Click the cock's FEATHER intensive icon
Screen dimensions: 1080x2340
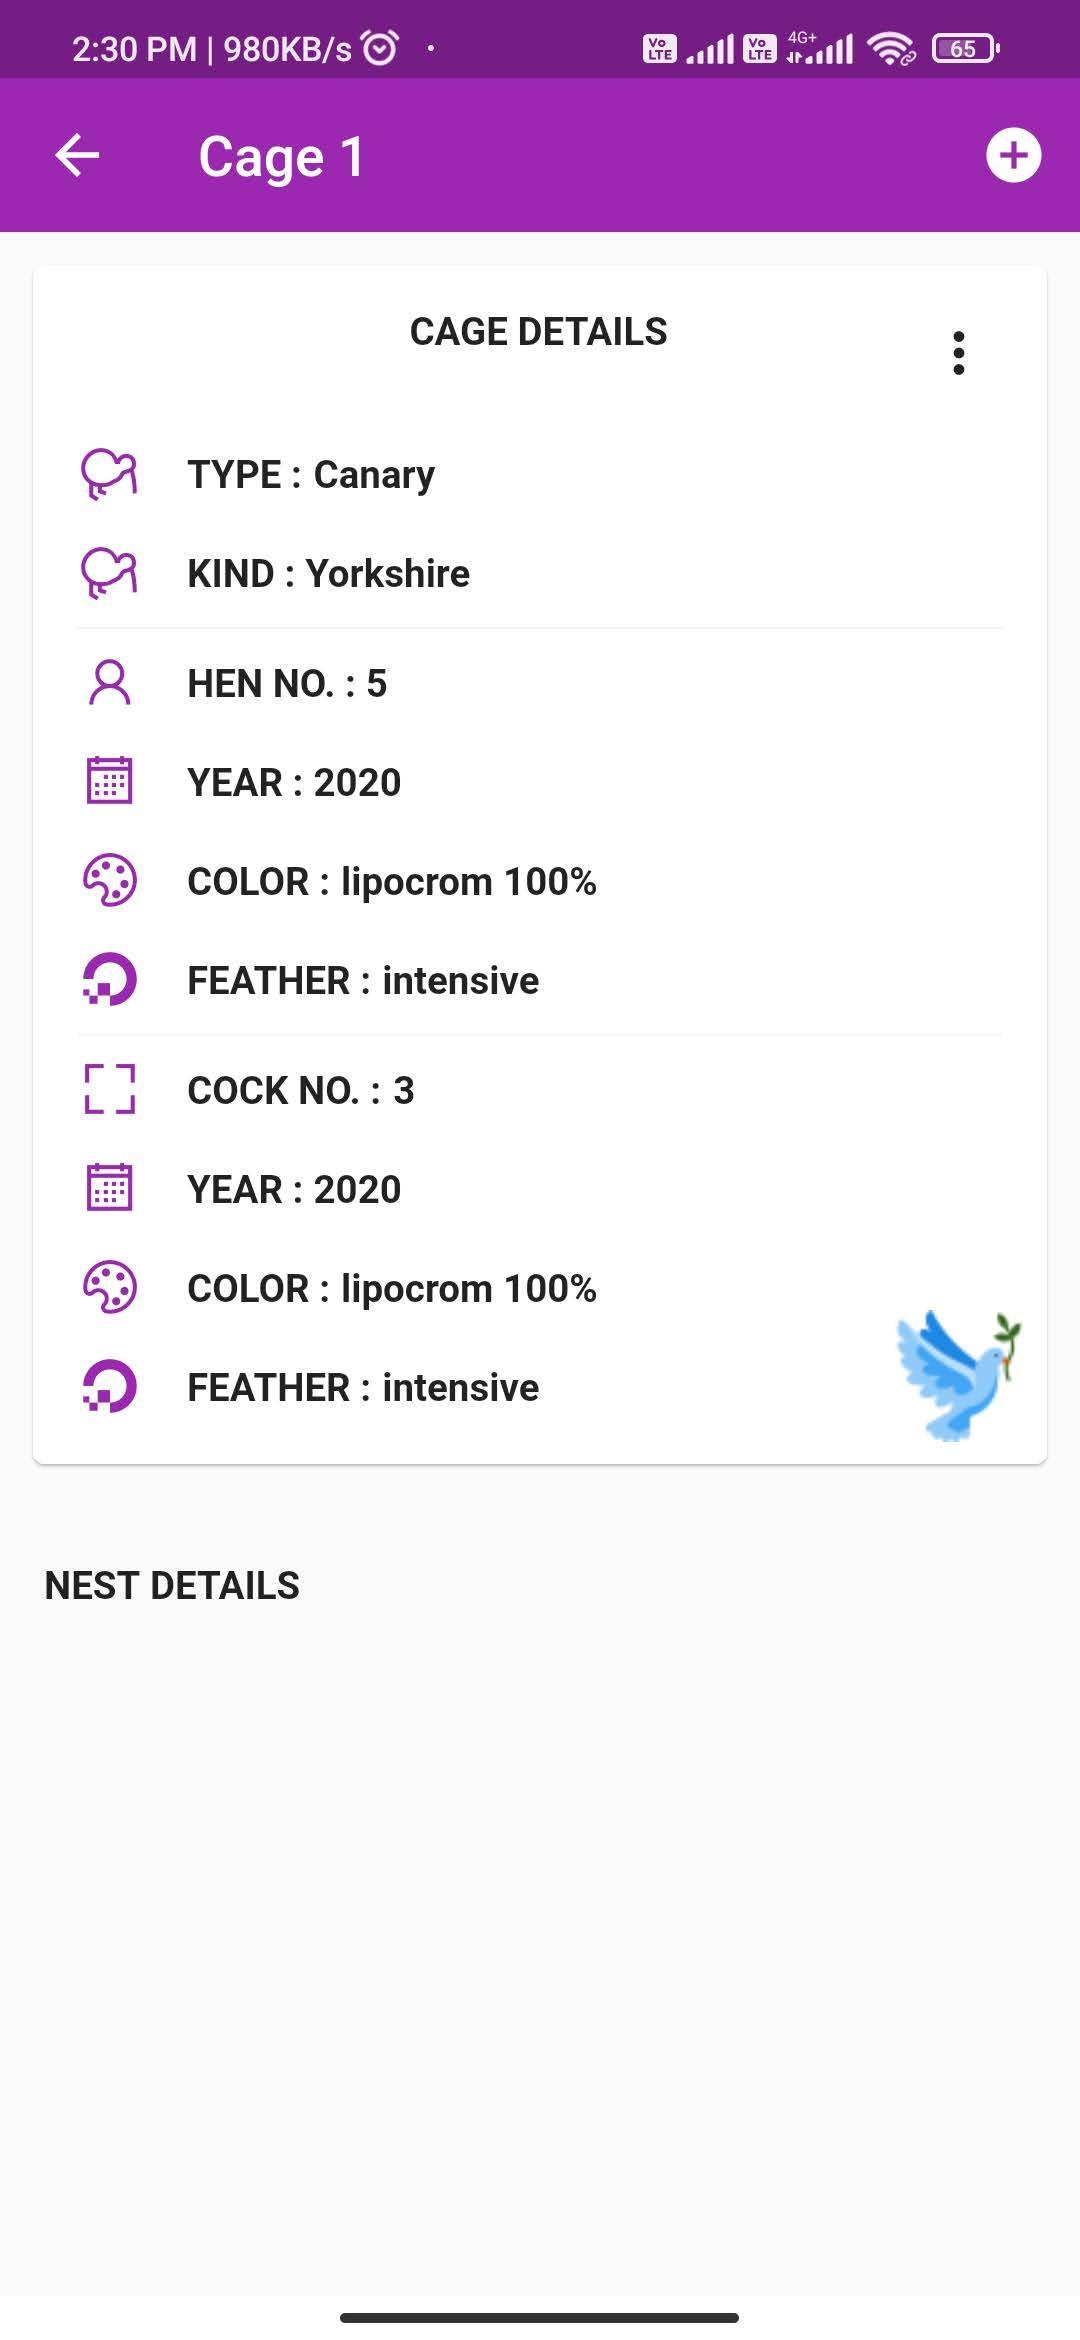(x=109, y=1386)
